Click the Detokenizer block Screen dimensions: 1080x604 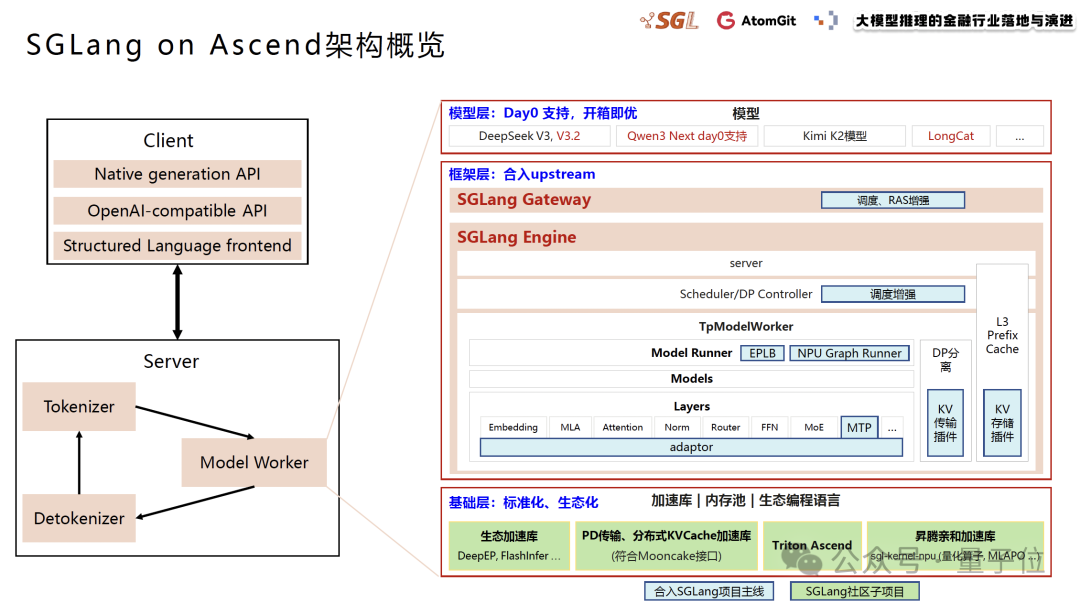tap(79, 518)
